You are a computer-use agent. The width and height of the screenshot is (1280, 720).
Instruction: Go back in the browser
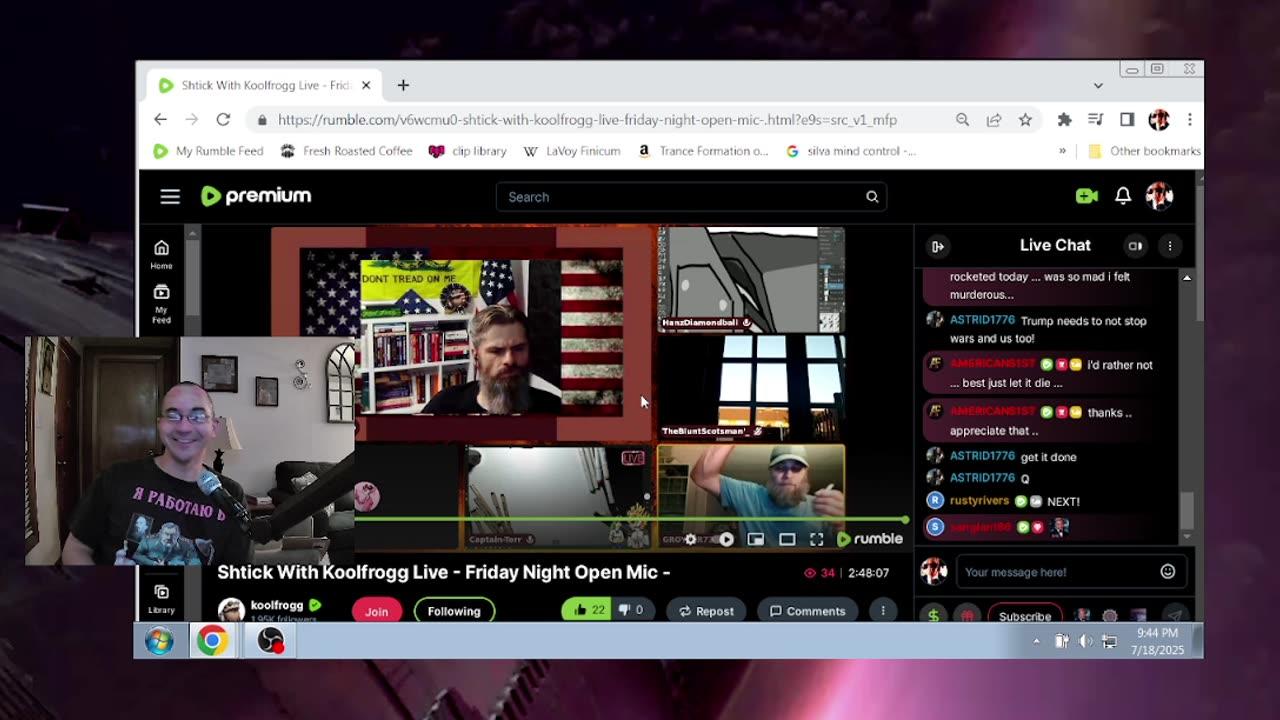[160, 119]
